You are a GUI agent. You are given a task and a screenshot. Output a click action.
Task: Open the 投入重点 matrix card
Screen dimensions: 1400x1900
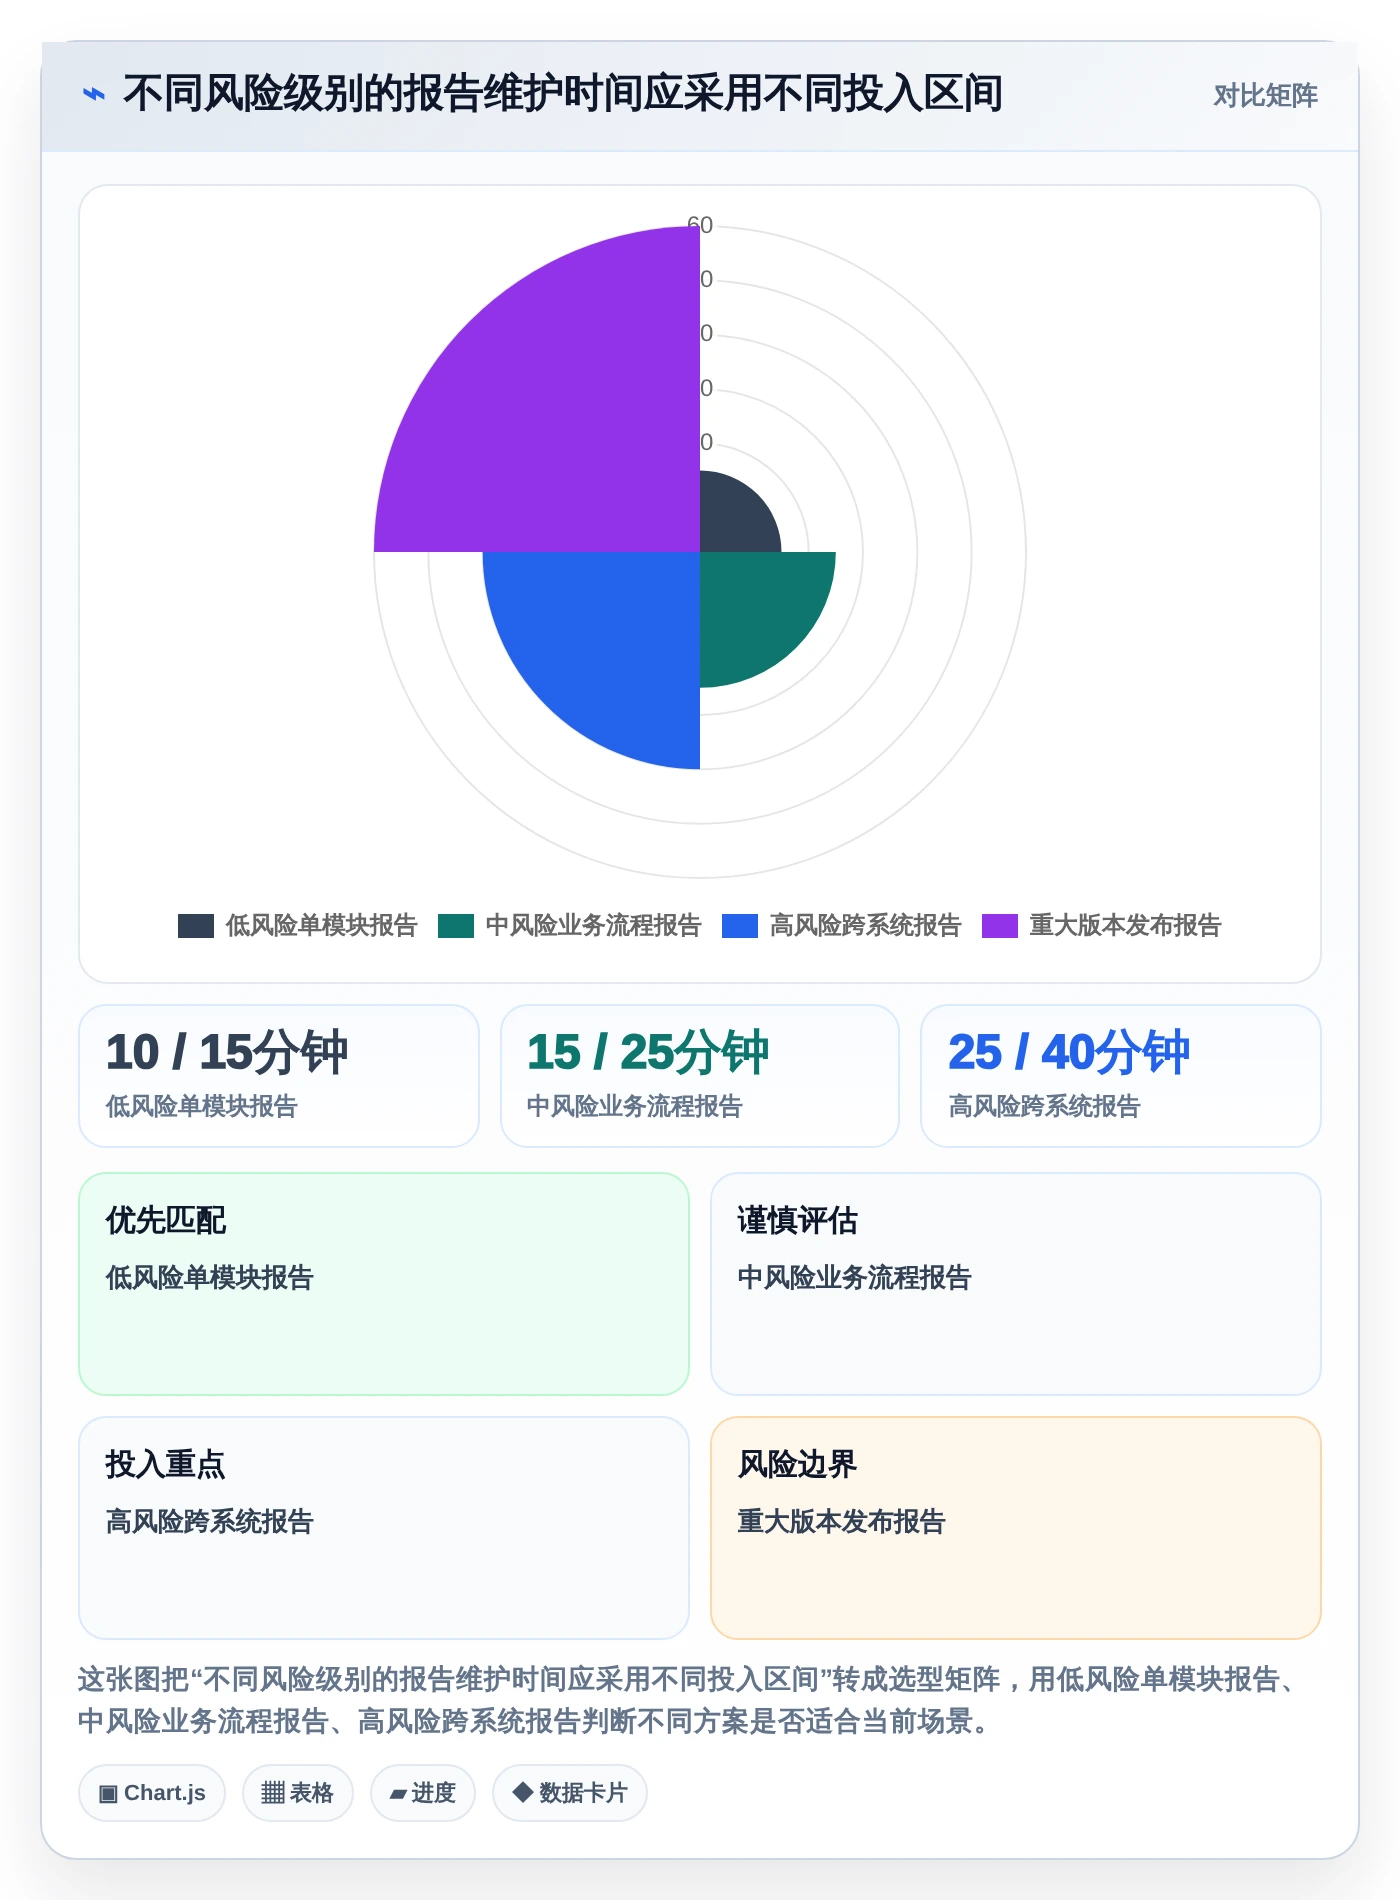pyautogui.click(x=384, y=1528)
